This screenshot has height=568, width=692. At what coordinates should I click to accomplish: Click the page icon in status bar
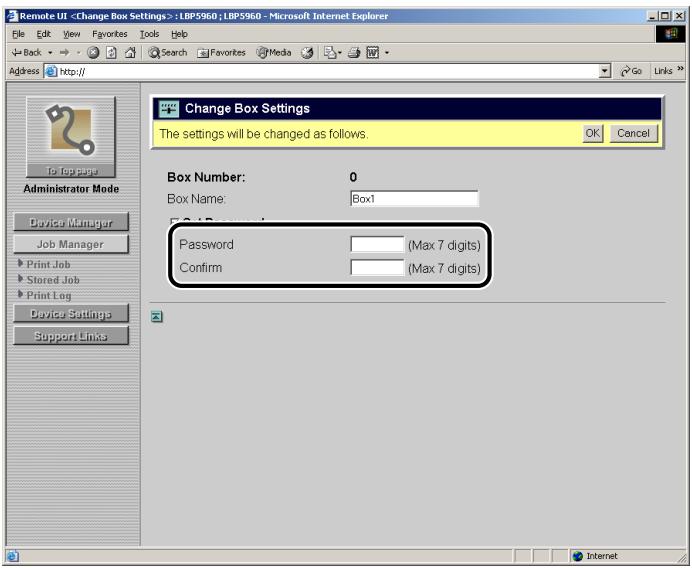click(13, 556)
